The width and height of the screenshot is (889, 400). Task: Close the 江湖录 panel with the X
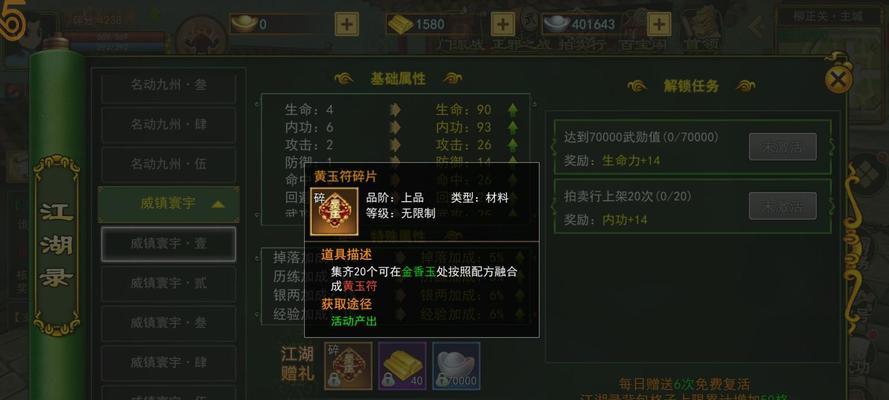click(839, 79)
